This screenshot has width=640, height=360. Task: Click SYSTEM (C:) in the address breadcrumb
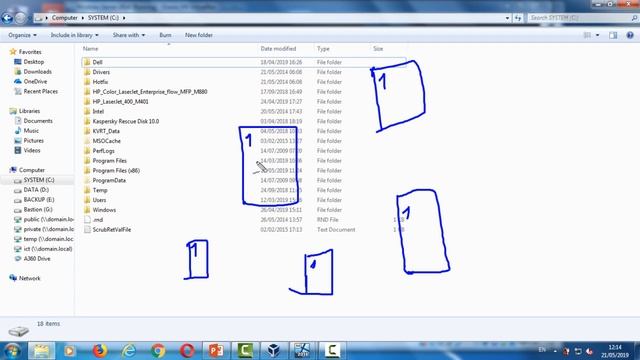click(103, 18)
